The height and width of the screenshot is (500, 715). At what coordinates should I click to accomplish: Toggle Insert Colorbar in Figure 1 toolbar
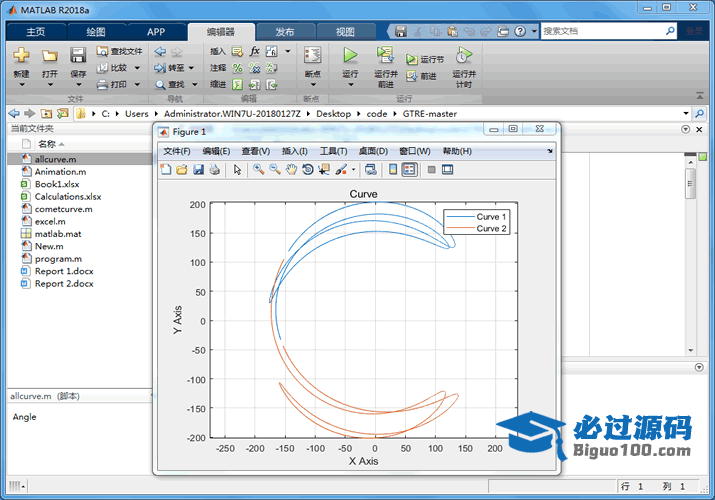point(393,170)
